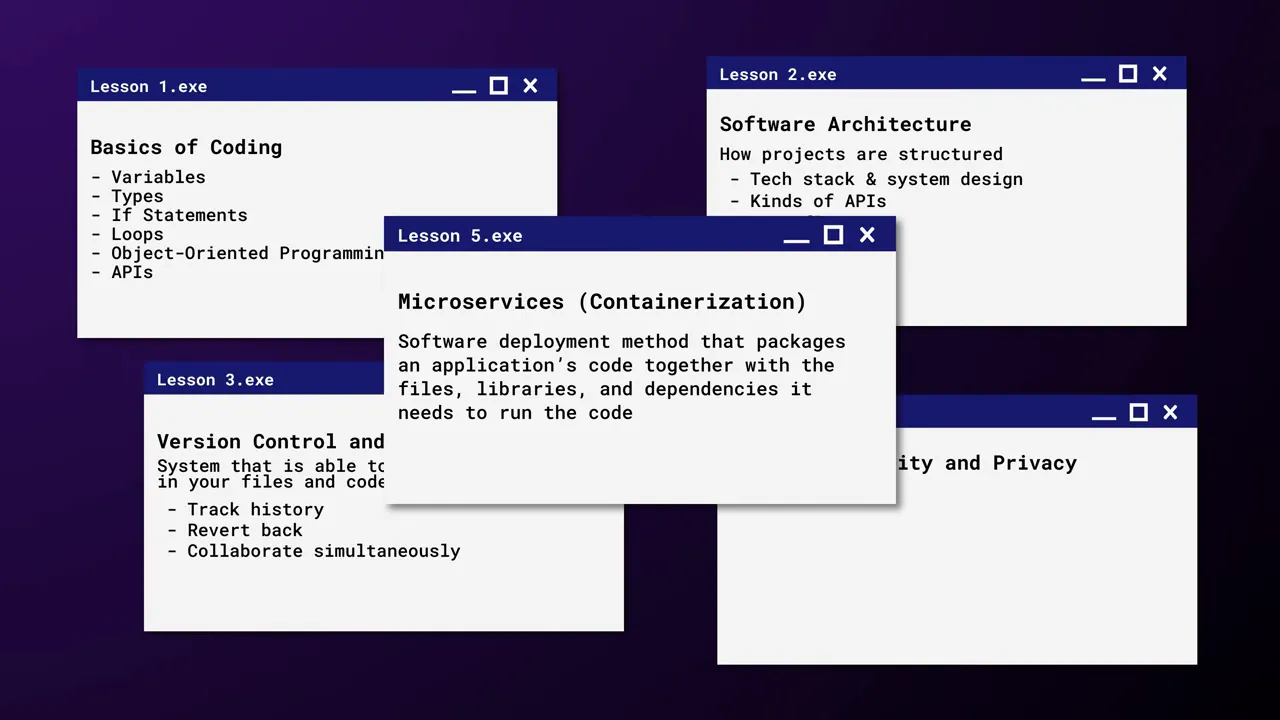Image resolution: width=1280 pixels, height=720 pixels.
Task: Minimize the window showing the Privacy heading
Action: click(1104, 418)
